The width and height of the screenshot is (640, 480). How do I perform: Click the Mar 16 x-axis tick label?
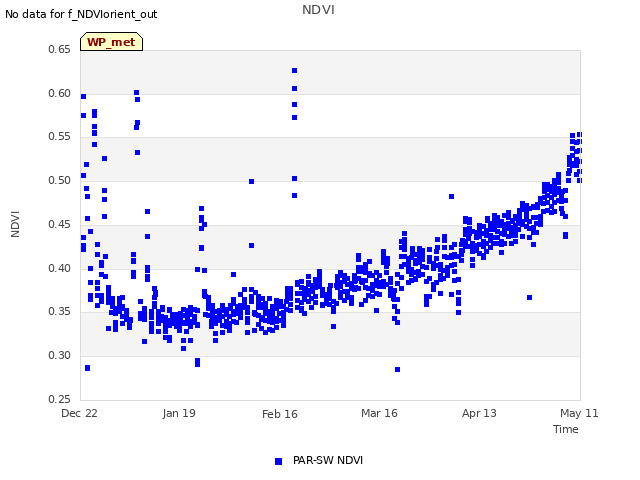pyautogui.click(x=379, y=413)
